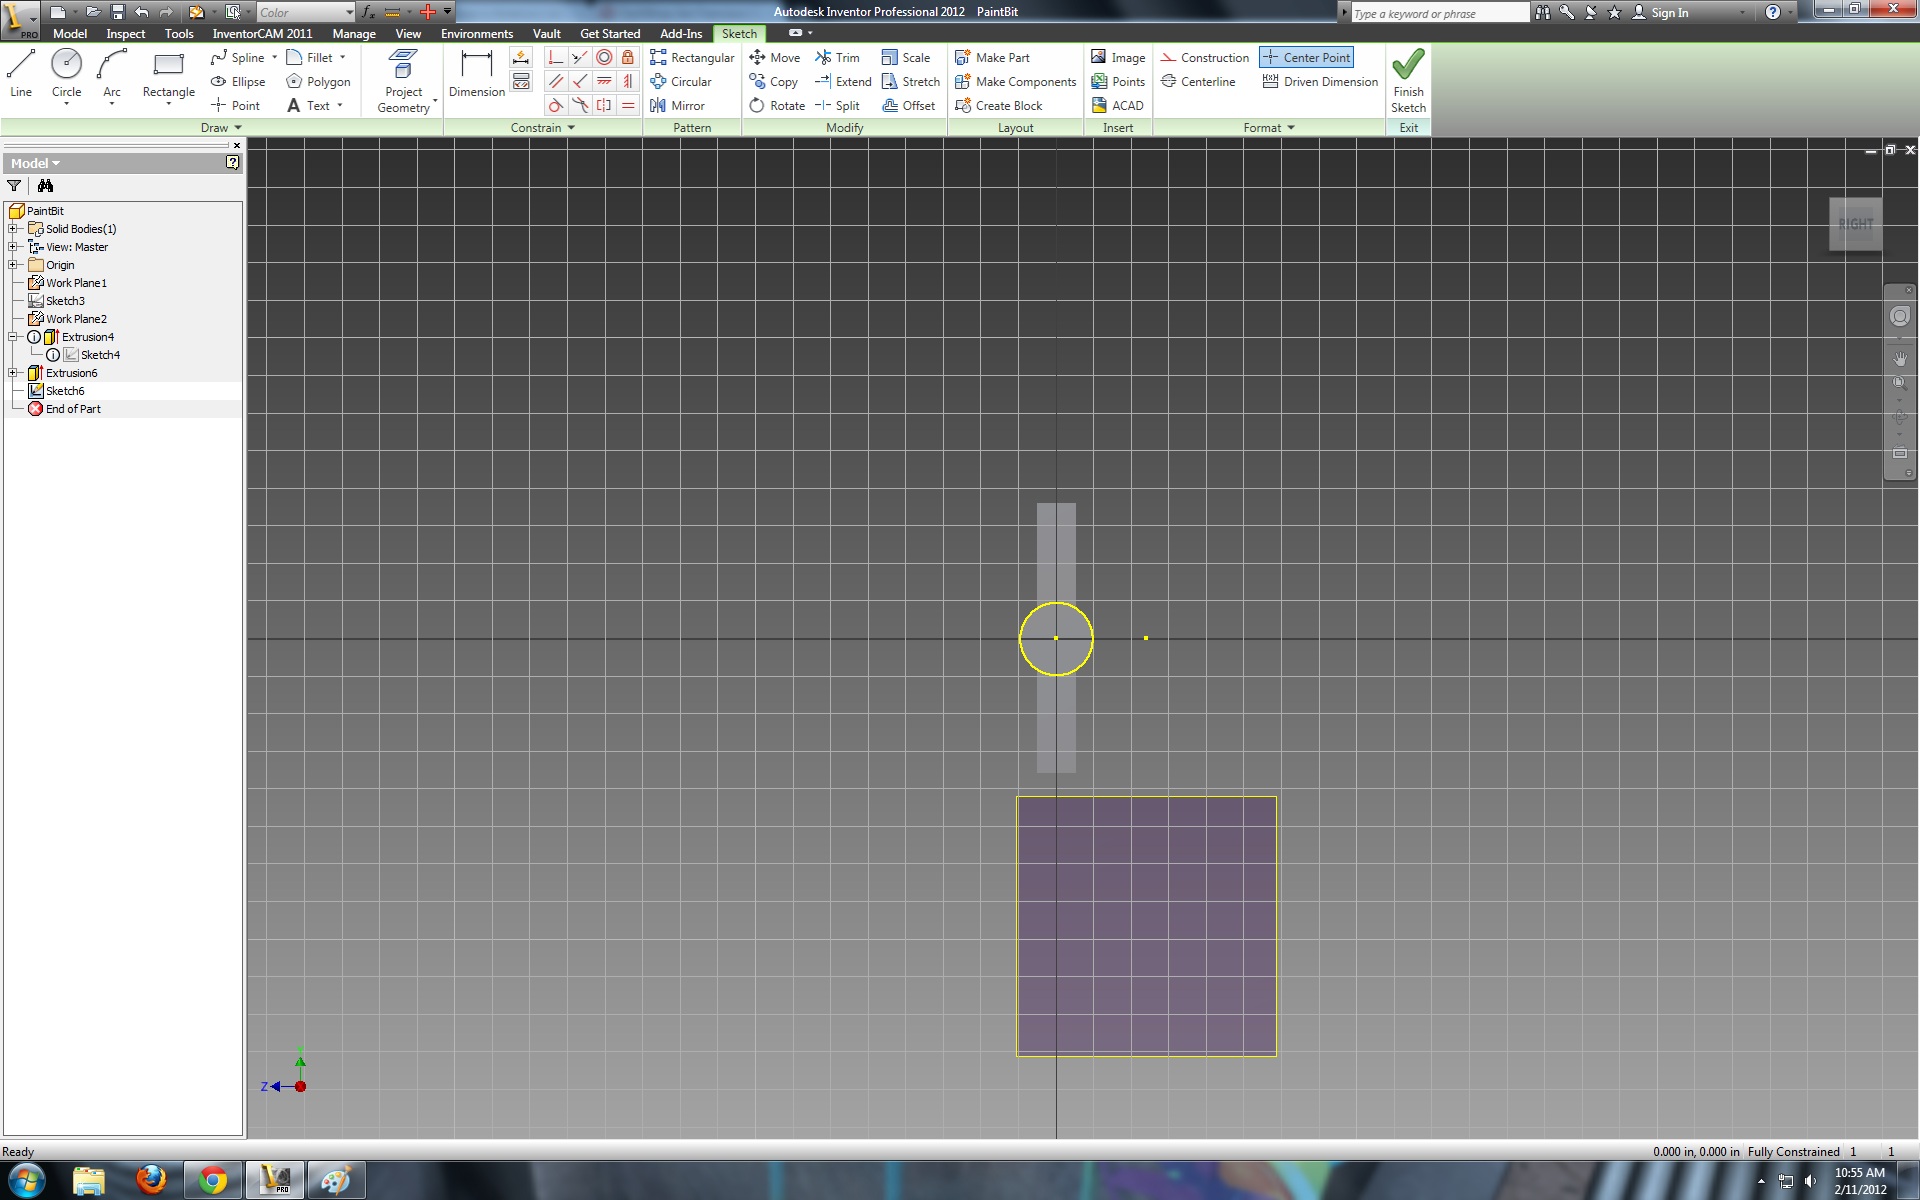This screenshot has height=1200, width=1920.
Task: Create a Circular pattern
Action: pos(681,82)
